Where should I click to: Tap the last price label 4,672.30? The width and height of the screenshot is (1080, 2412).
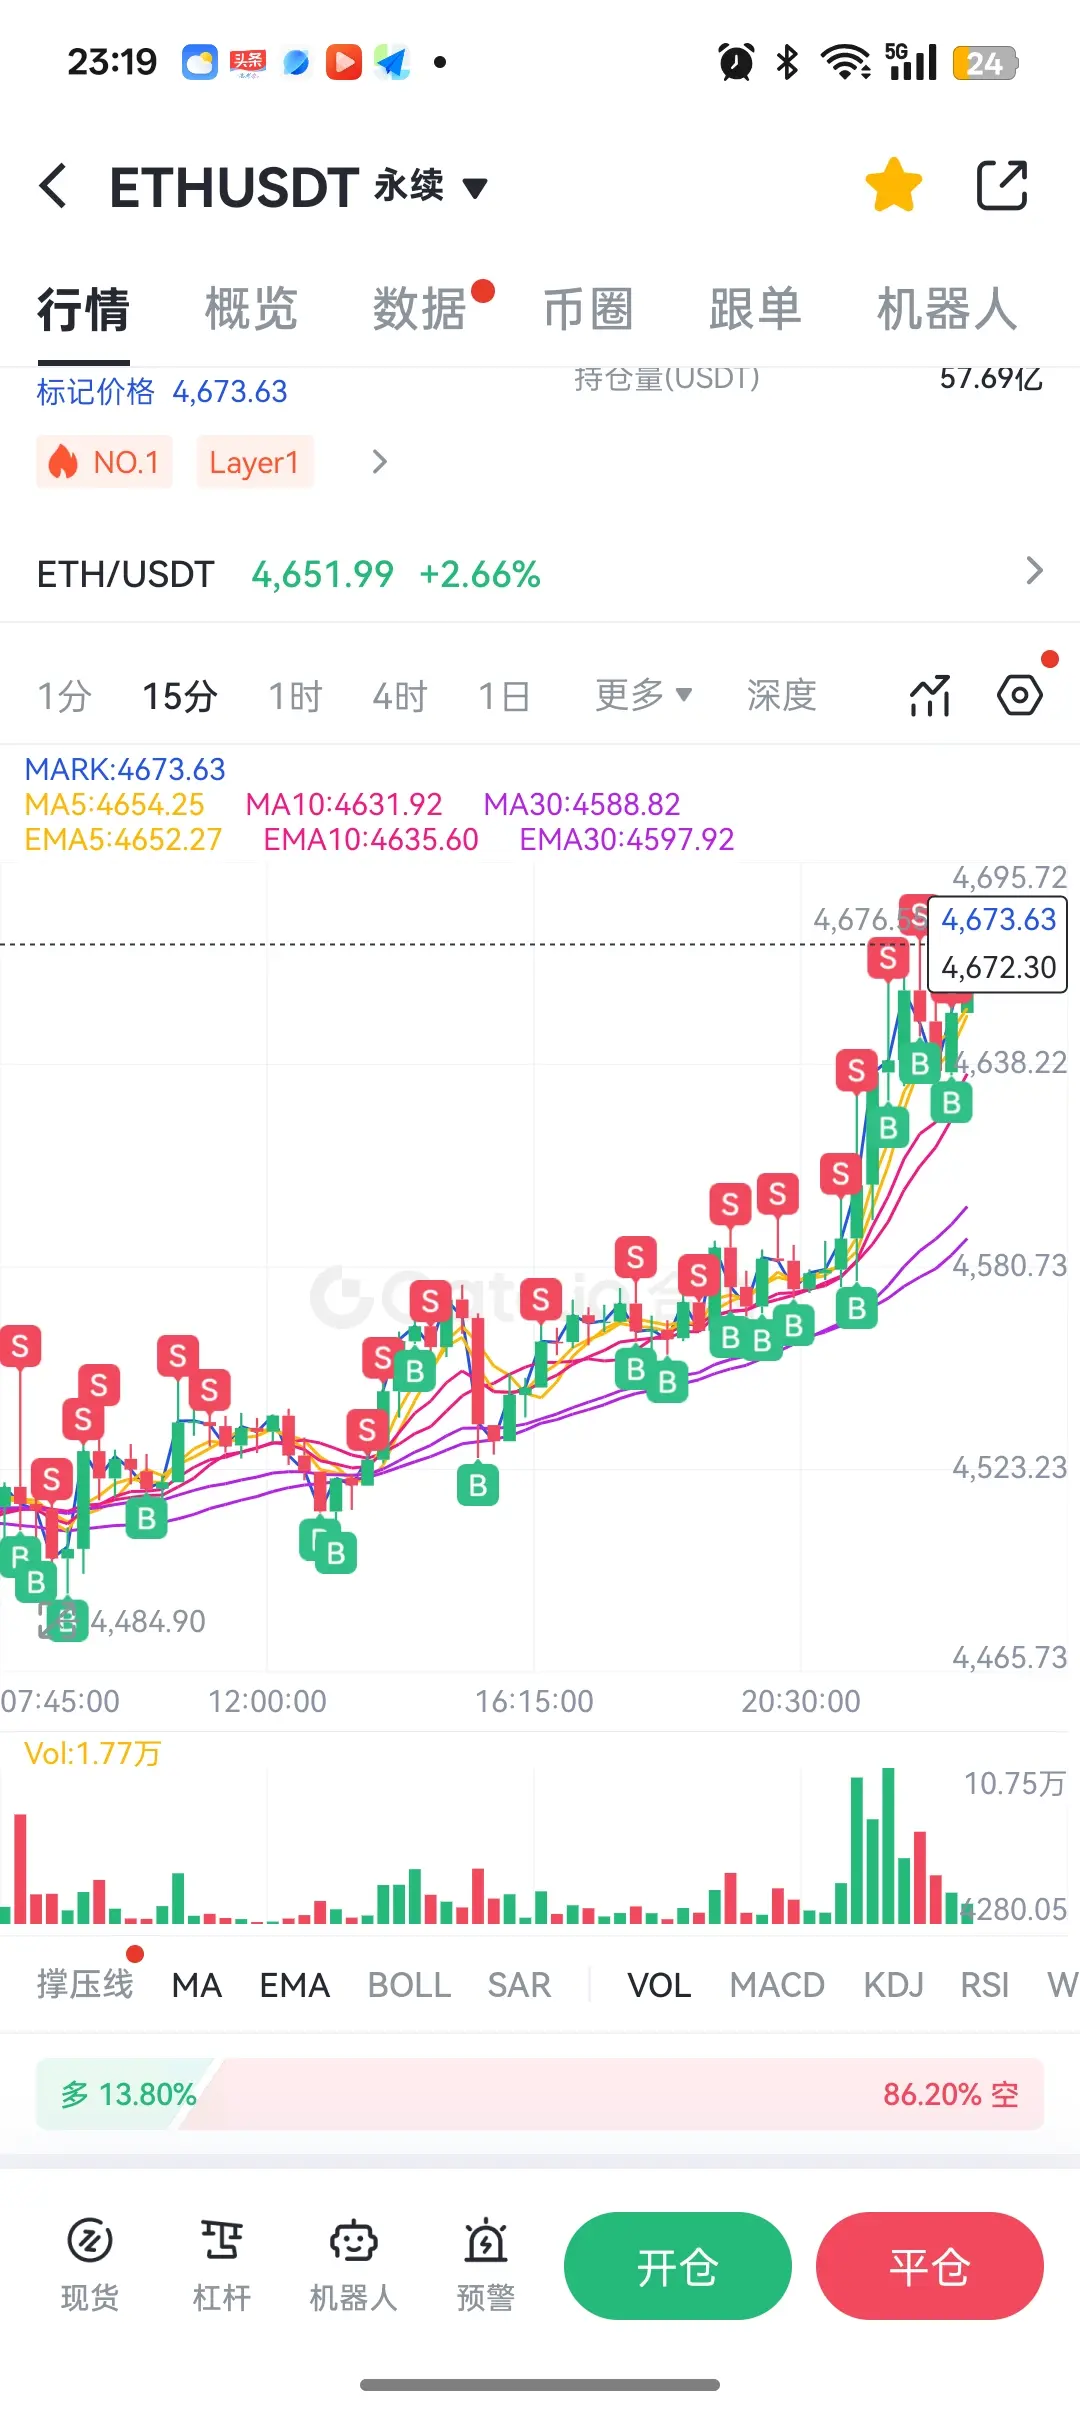pyautogui.click(x=998, y=967)
